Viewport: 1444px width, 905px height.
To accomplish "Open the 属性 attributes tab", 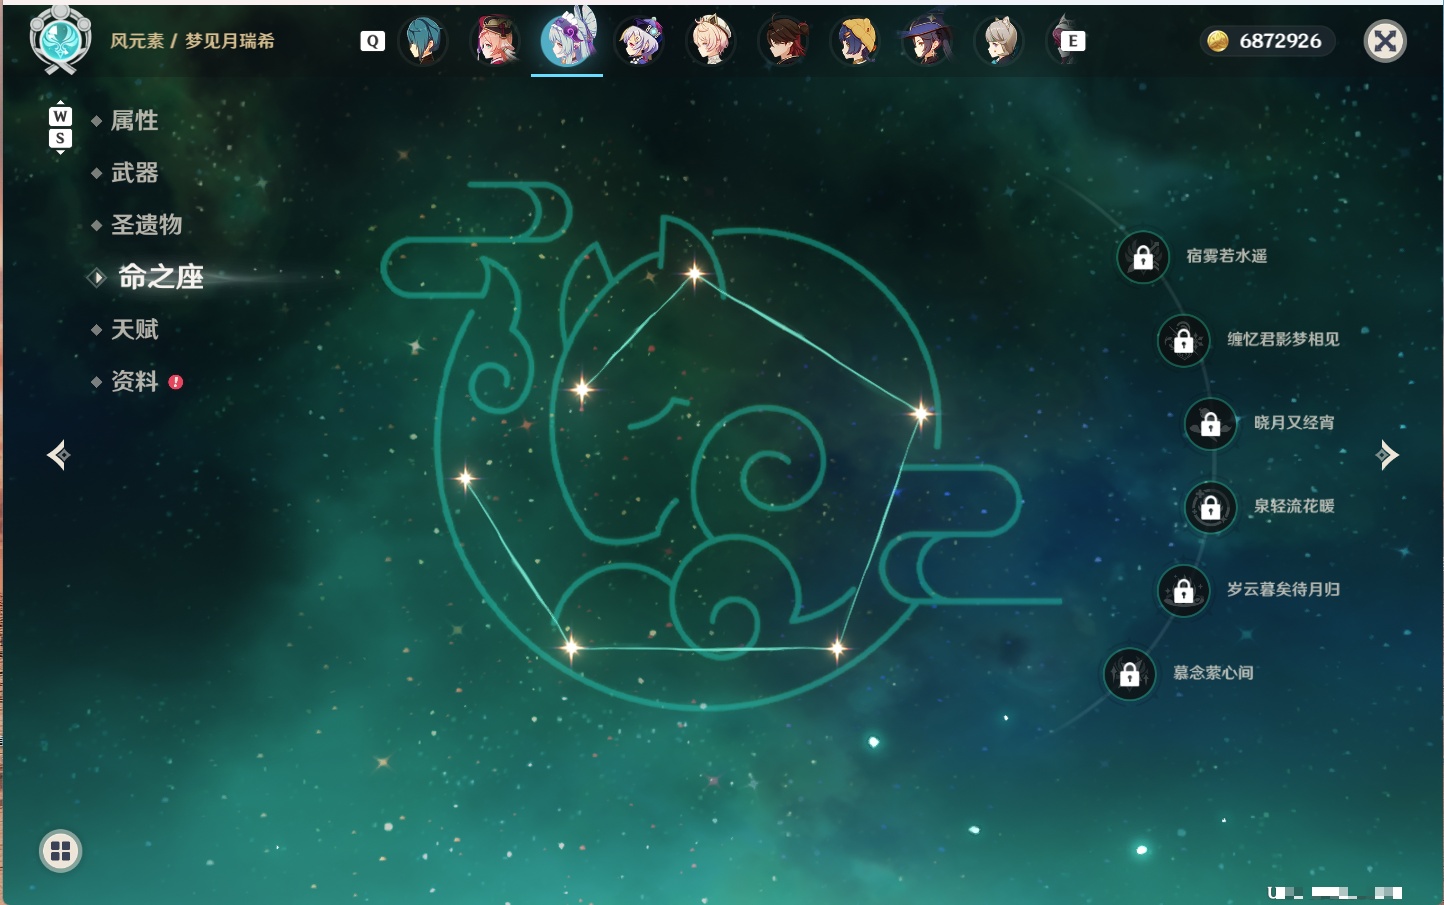I will point(134,121).
